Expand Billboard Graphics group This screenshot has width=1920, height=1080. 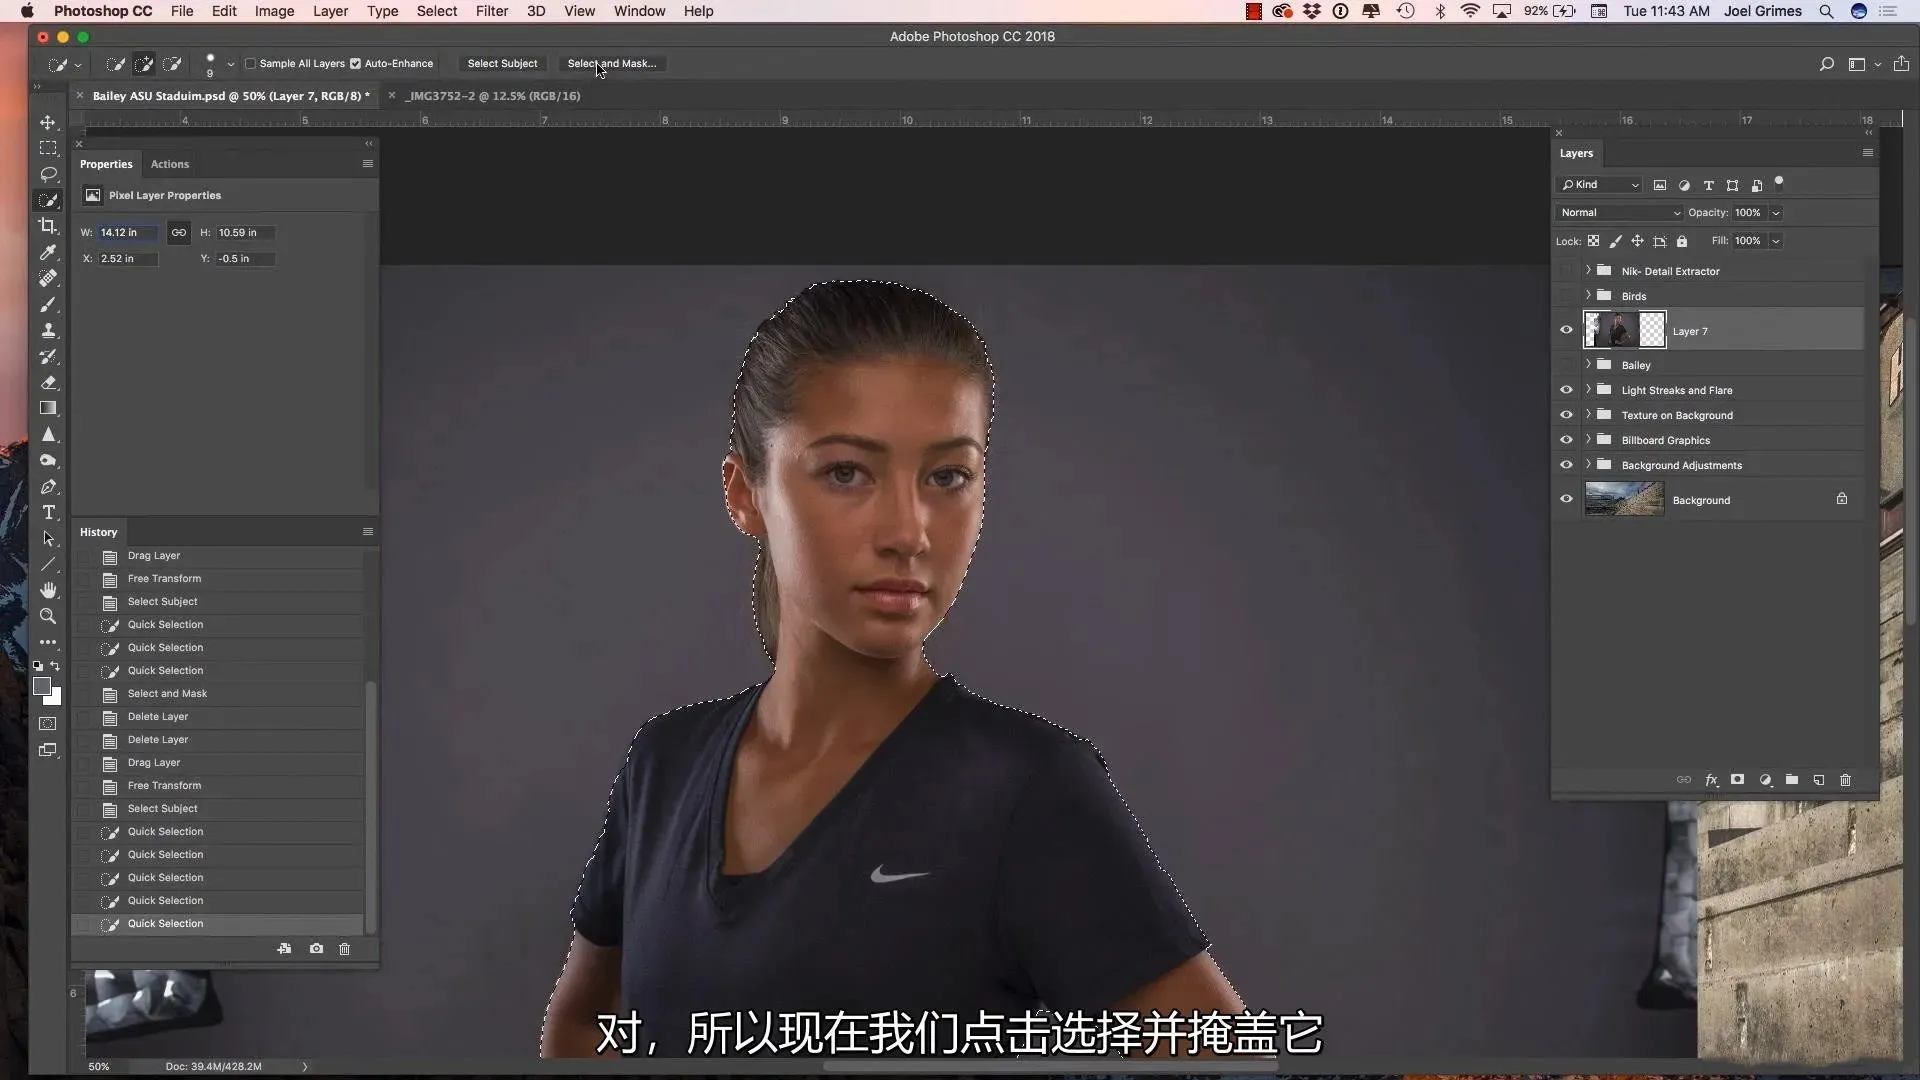point(1588,439)
